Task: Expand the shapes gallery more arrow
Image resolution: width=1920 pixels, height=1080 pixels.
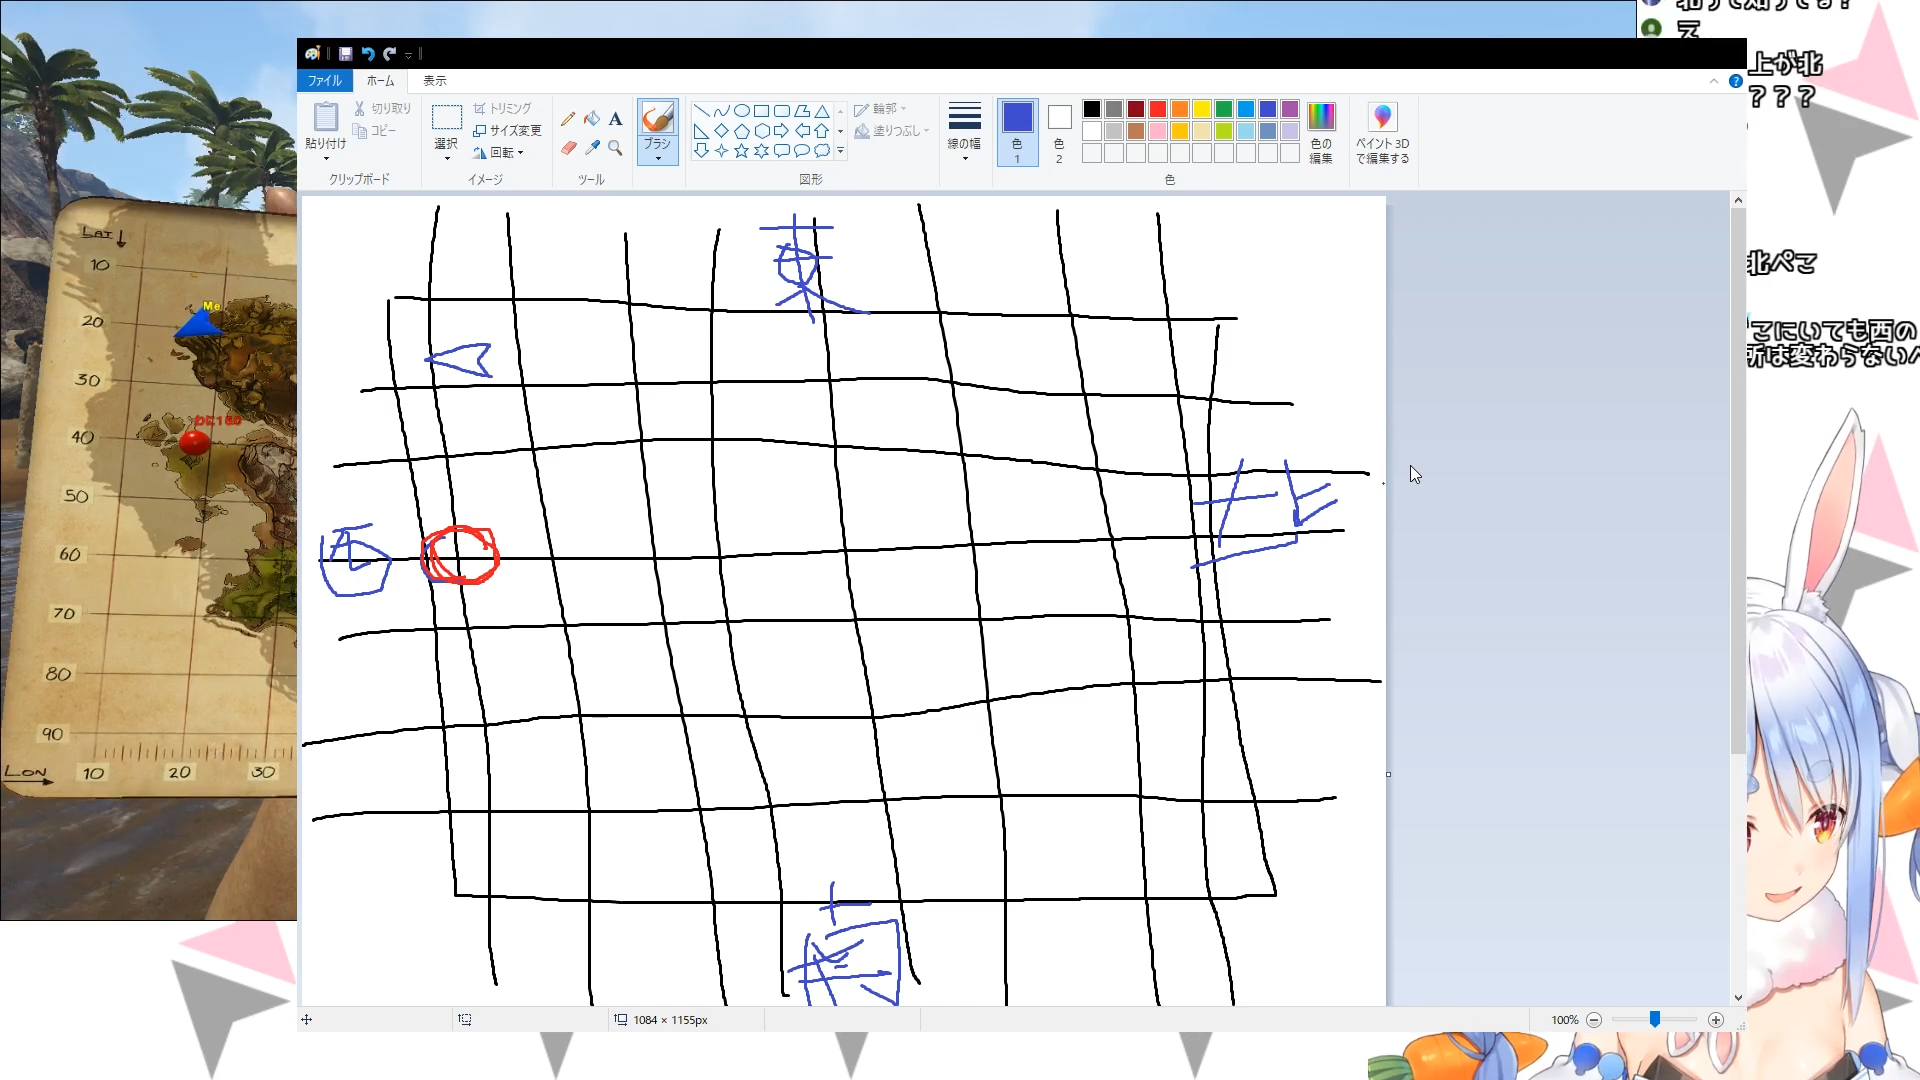Action: pos(840,151)
